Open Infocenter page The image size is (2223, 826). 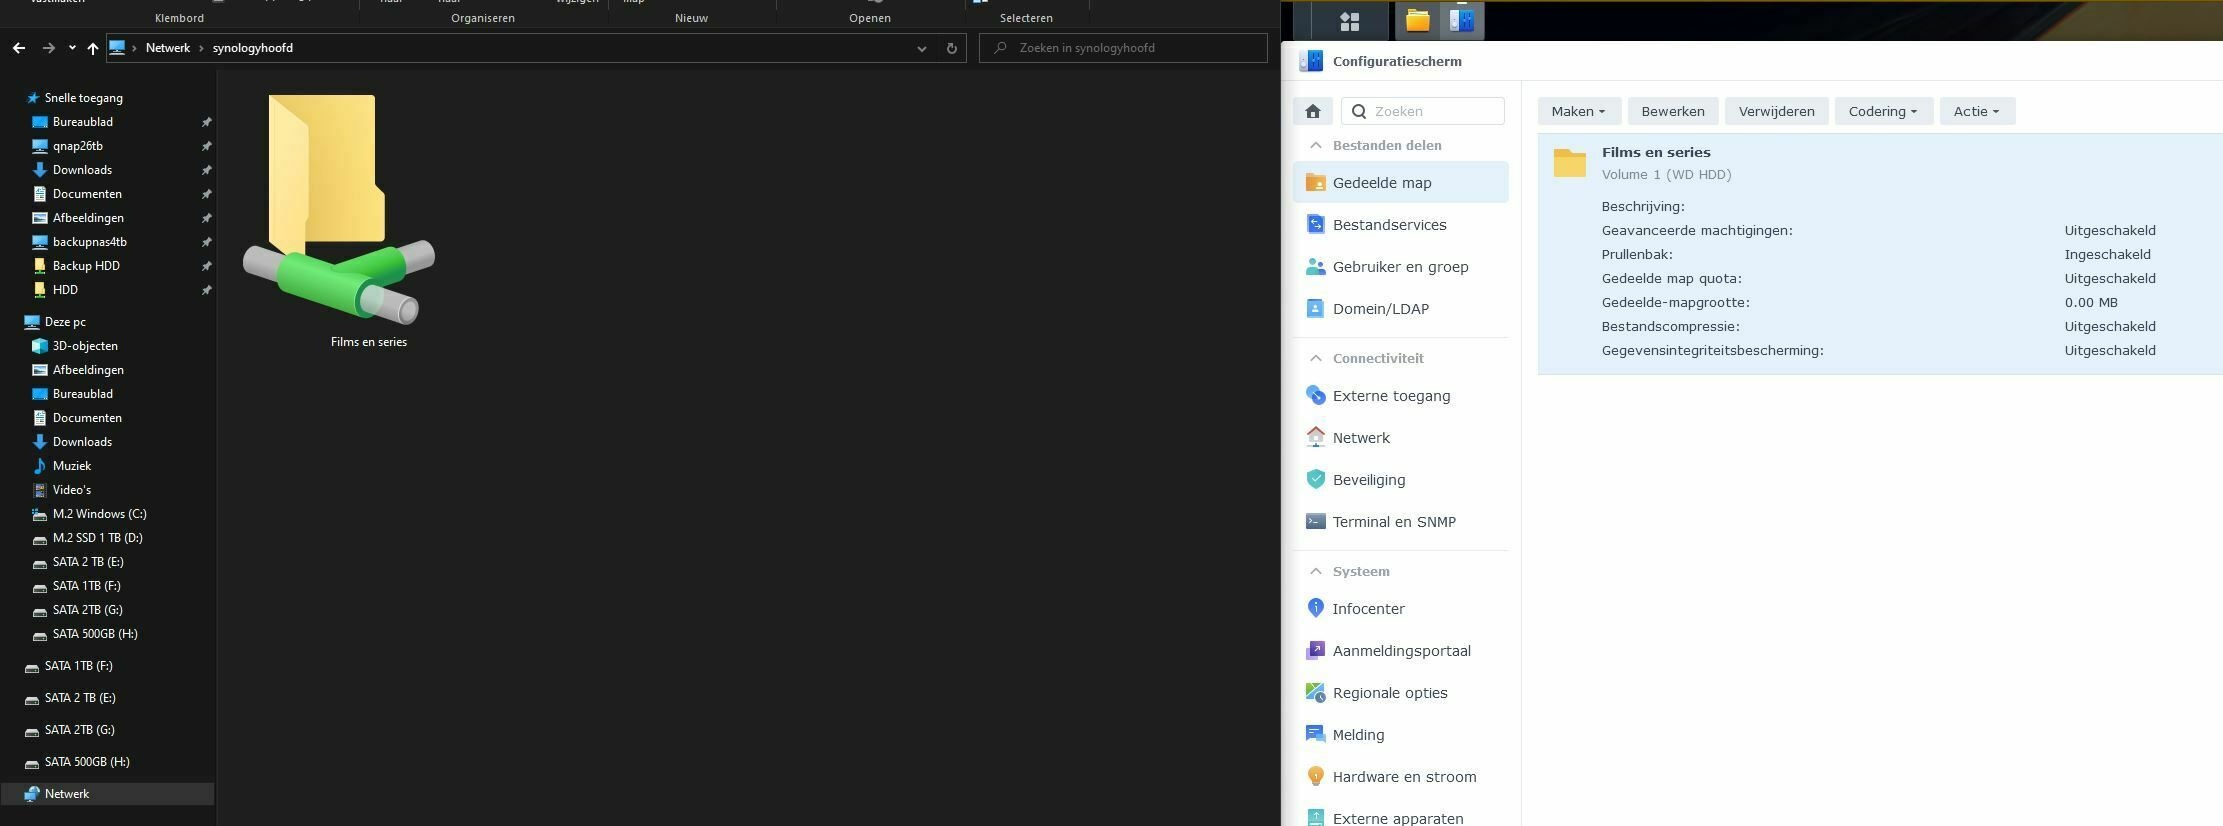[1401, 609]
